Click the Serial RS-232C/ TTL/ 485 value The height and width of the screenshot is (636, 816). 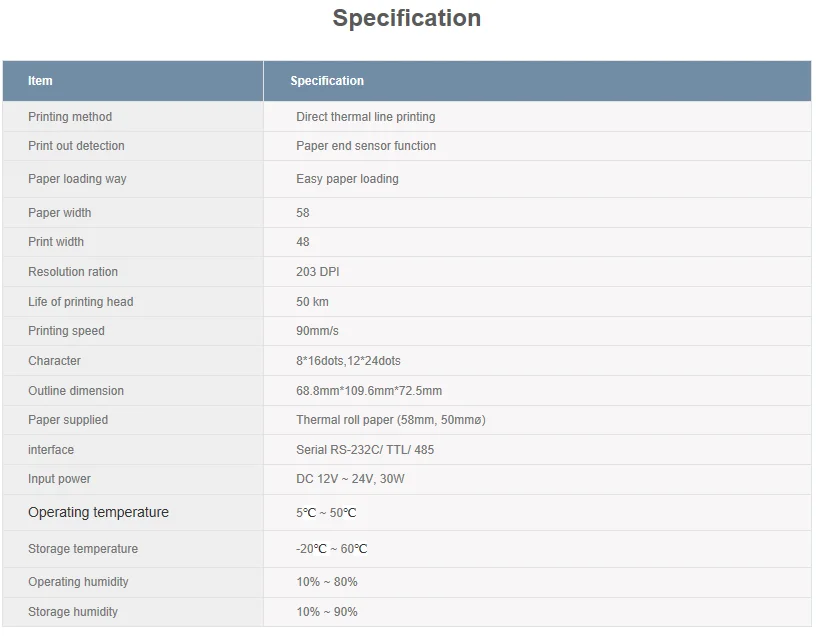tap(365, 450)
